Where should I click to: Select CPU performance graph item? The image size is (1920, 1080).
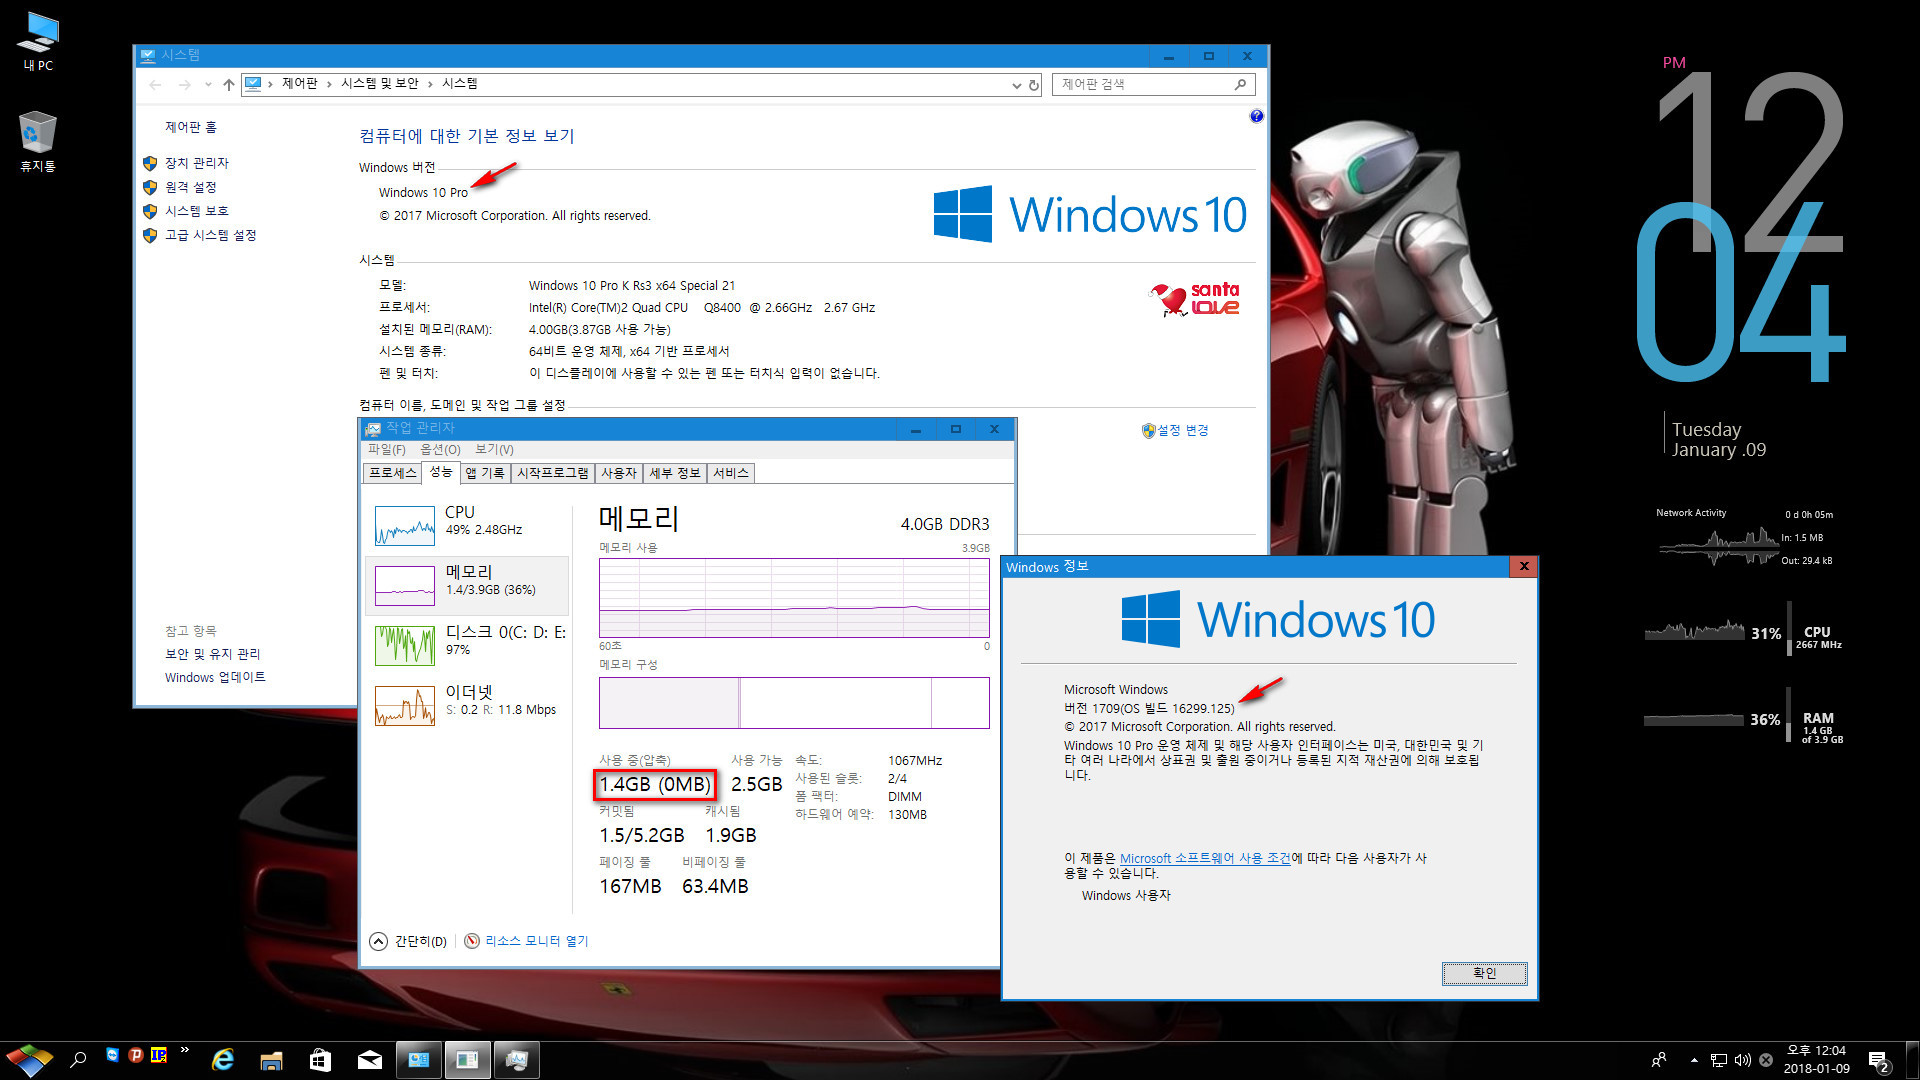point(467,525)
